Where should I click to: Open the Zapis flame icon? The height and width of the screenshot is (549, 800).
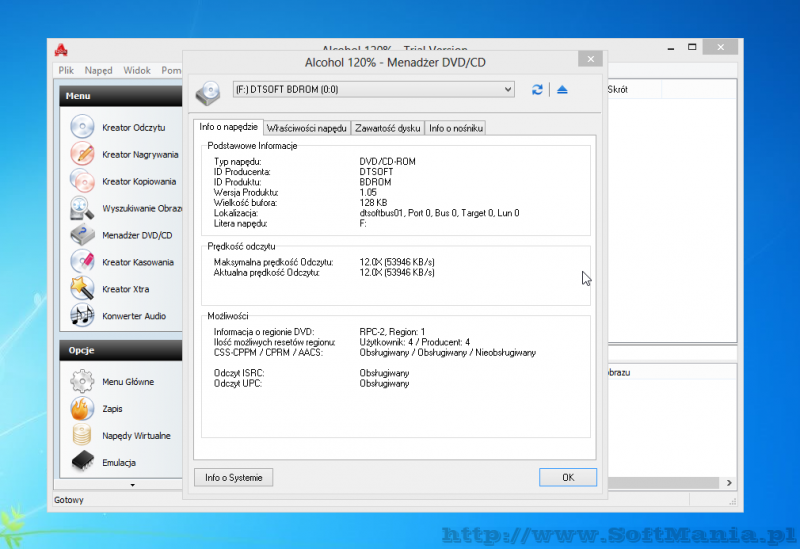(82, 408)
